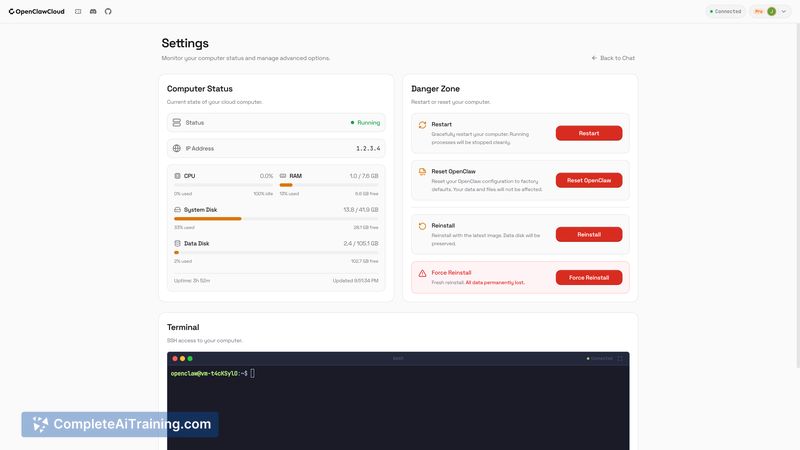Screen dimensions: 800x450
Task: Click the RAM memory icon
Action: pyautogui.click(x=283, y=176)
